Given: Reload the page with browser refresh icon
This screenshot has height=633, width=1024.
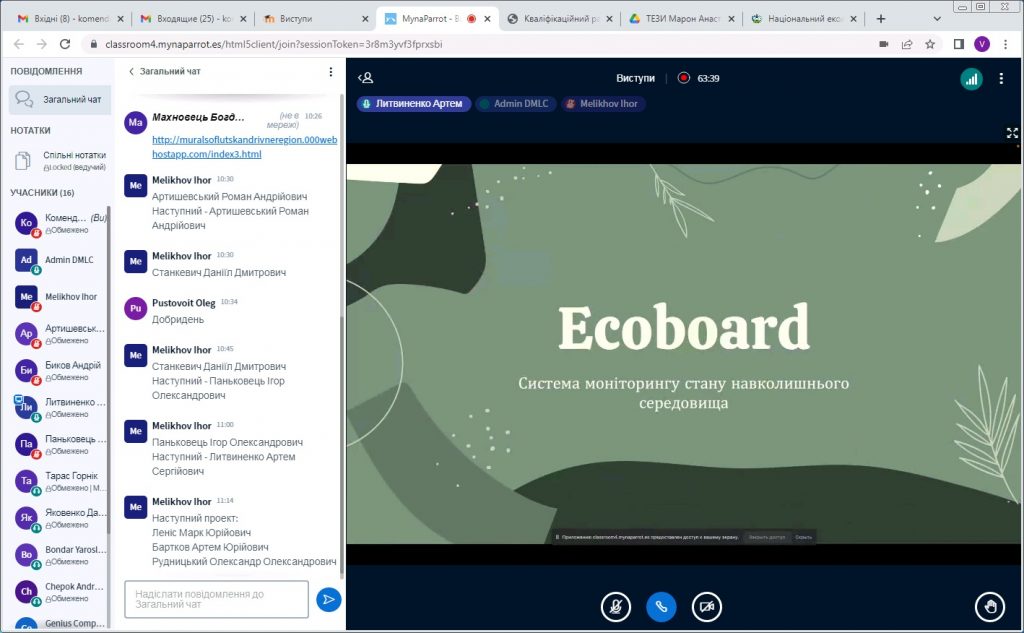Looking at the screenshot, I should [x=65, y=44].
